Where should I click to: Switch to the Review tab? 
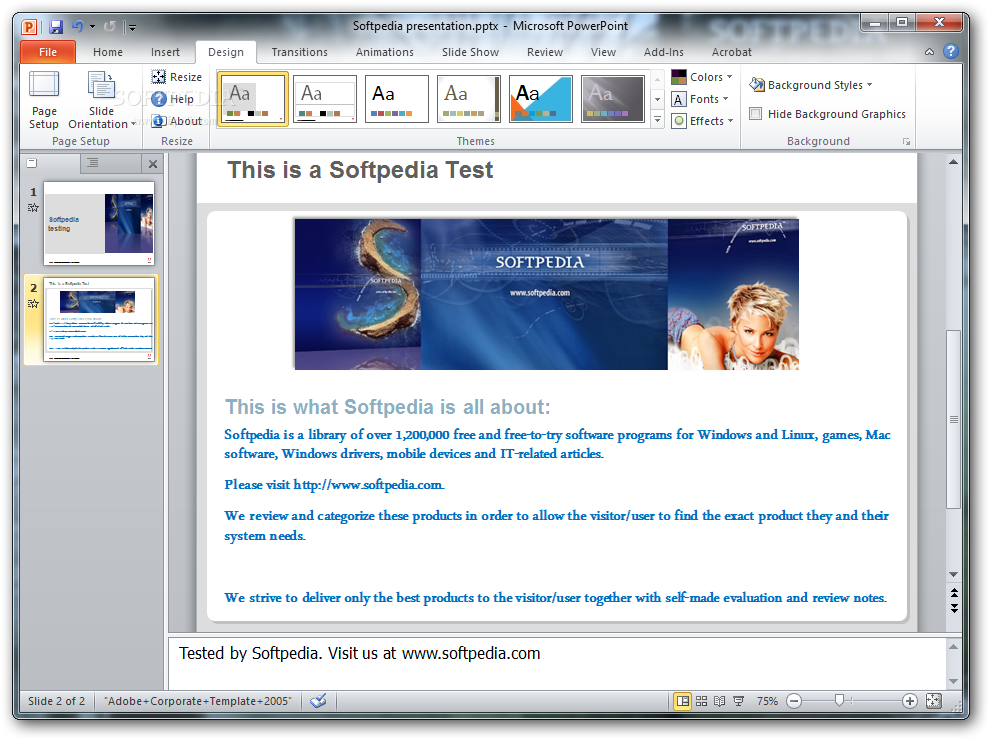pos(545,52)
